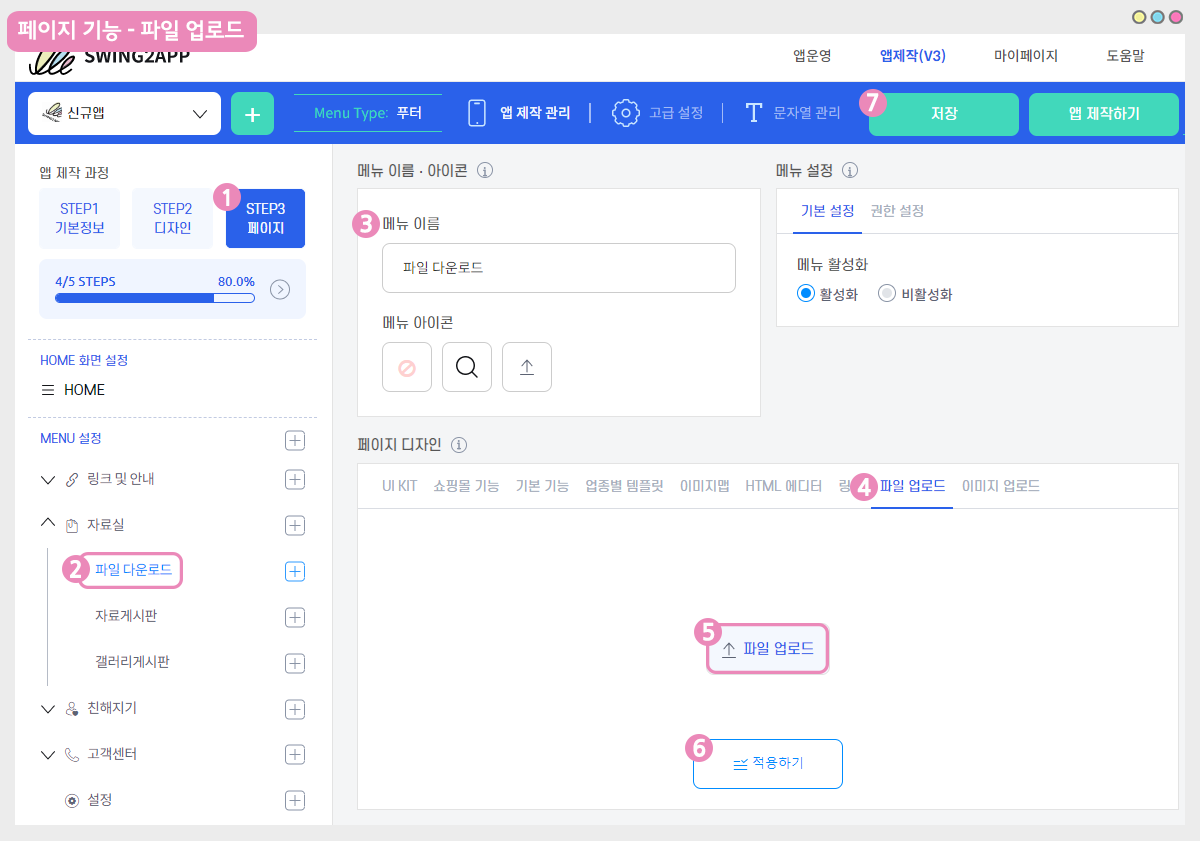The height and width of the screenshot is (841, 1200).
Task: Open 고급 설정 gear icon
Action: point(626,113)
